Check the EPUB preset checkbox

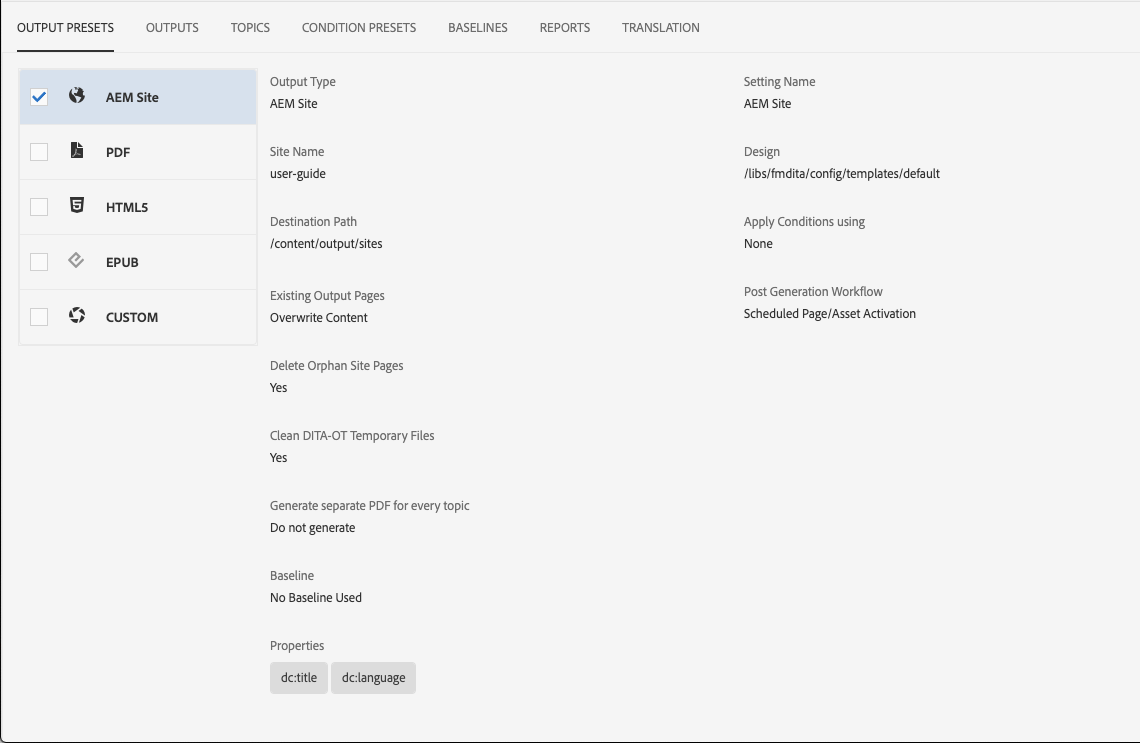[x=39, y=262]
